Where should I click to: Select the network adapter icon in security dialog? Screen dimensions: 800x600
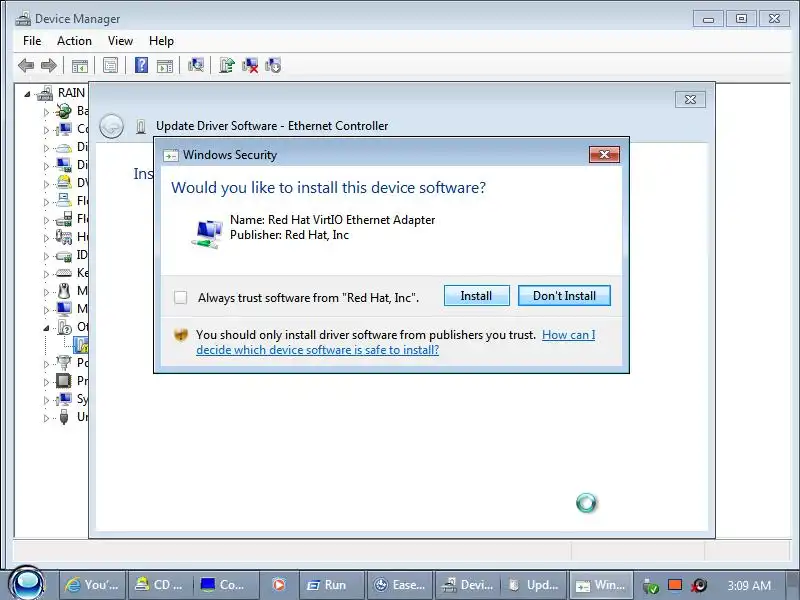click(x=207, y=233)
